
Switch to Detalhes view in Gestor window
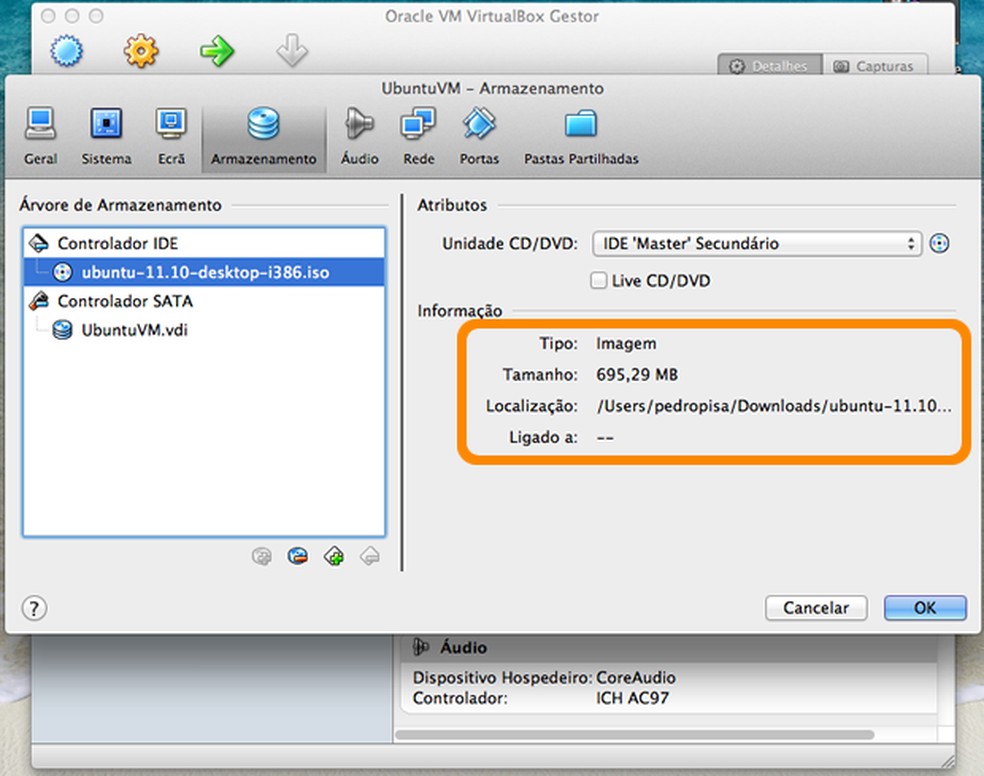pos(770,65)
